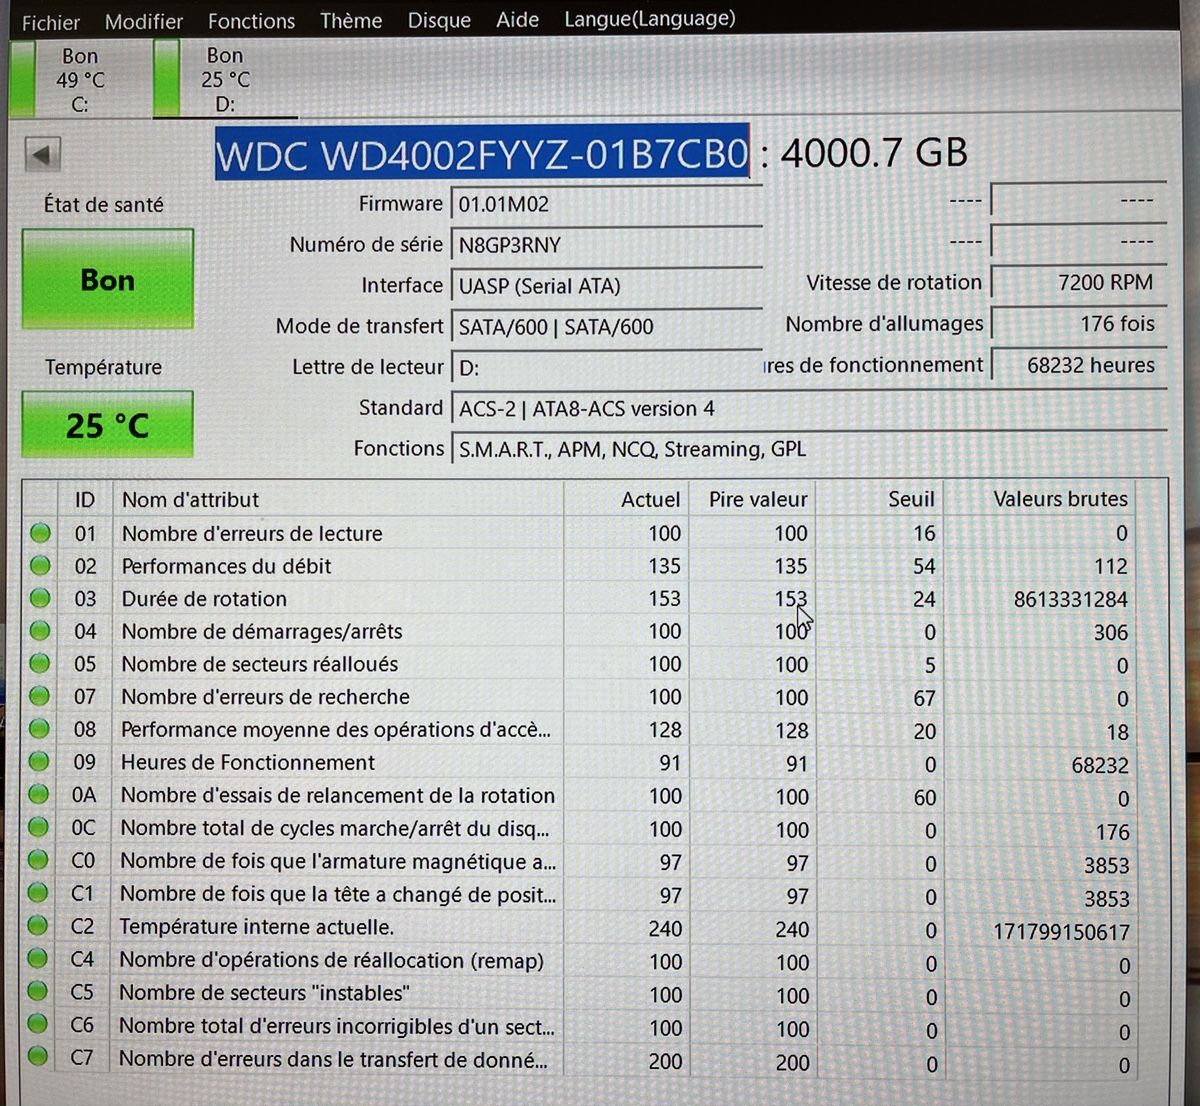Open the Disque menu
Screen dimensions: 1200x1106
click(x=439, y=20)
